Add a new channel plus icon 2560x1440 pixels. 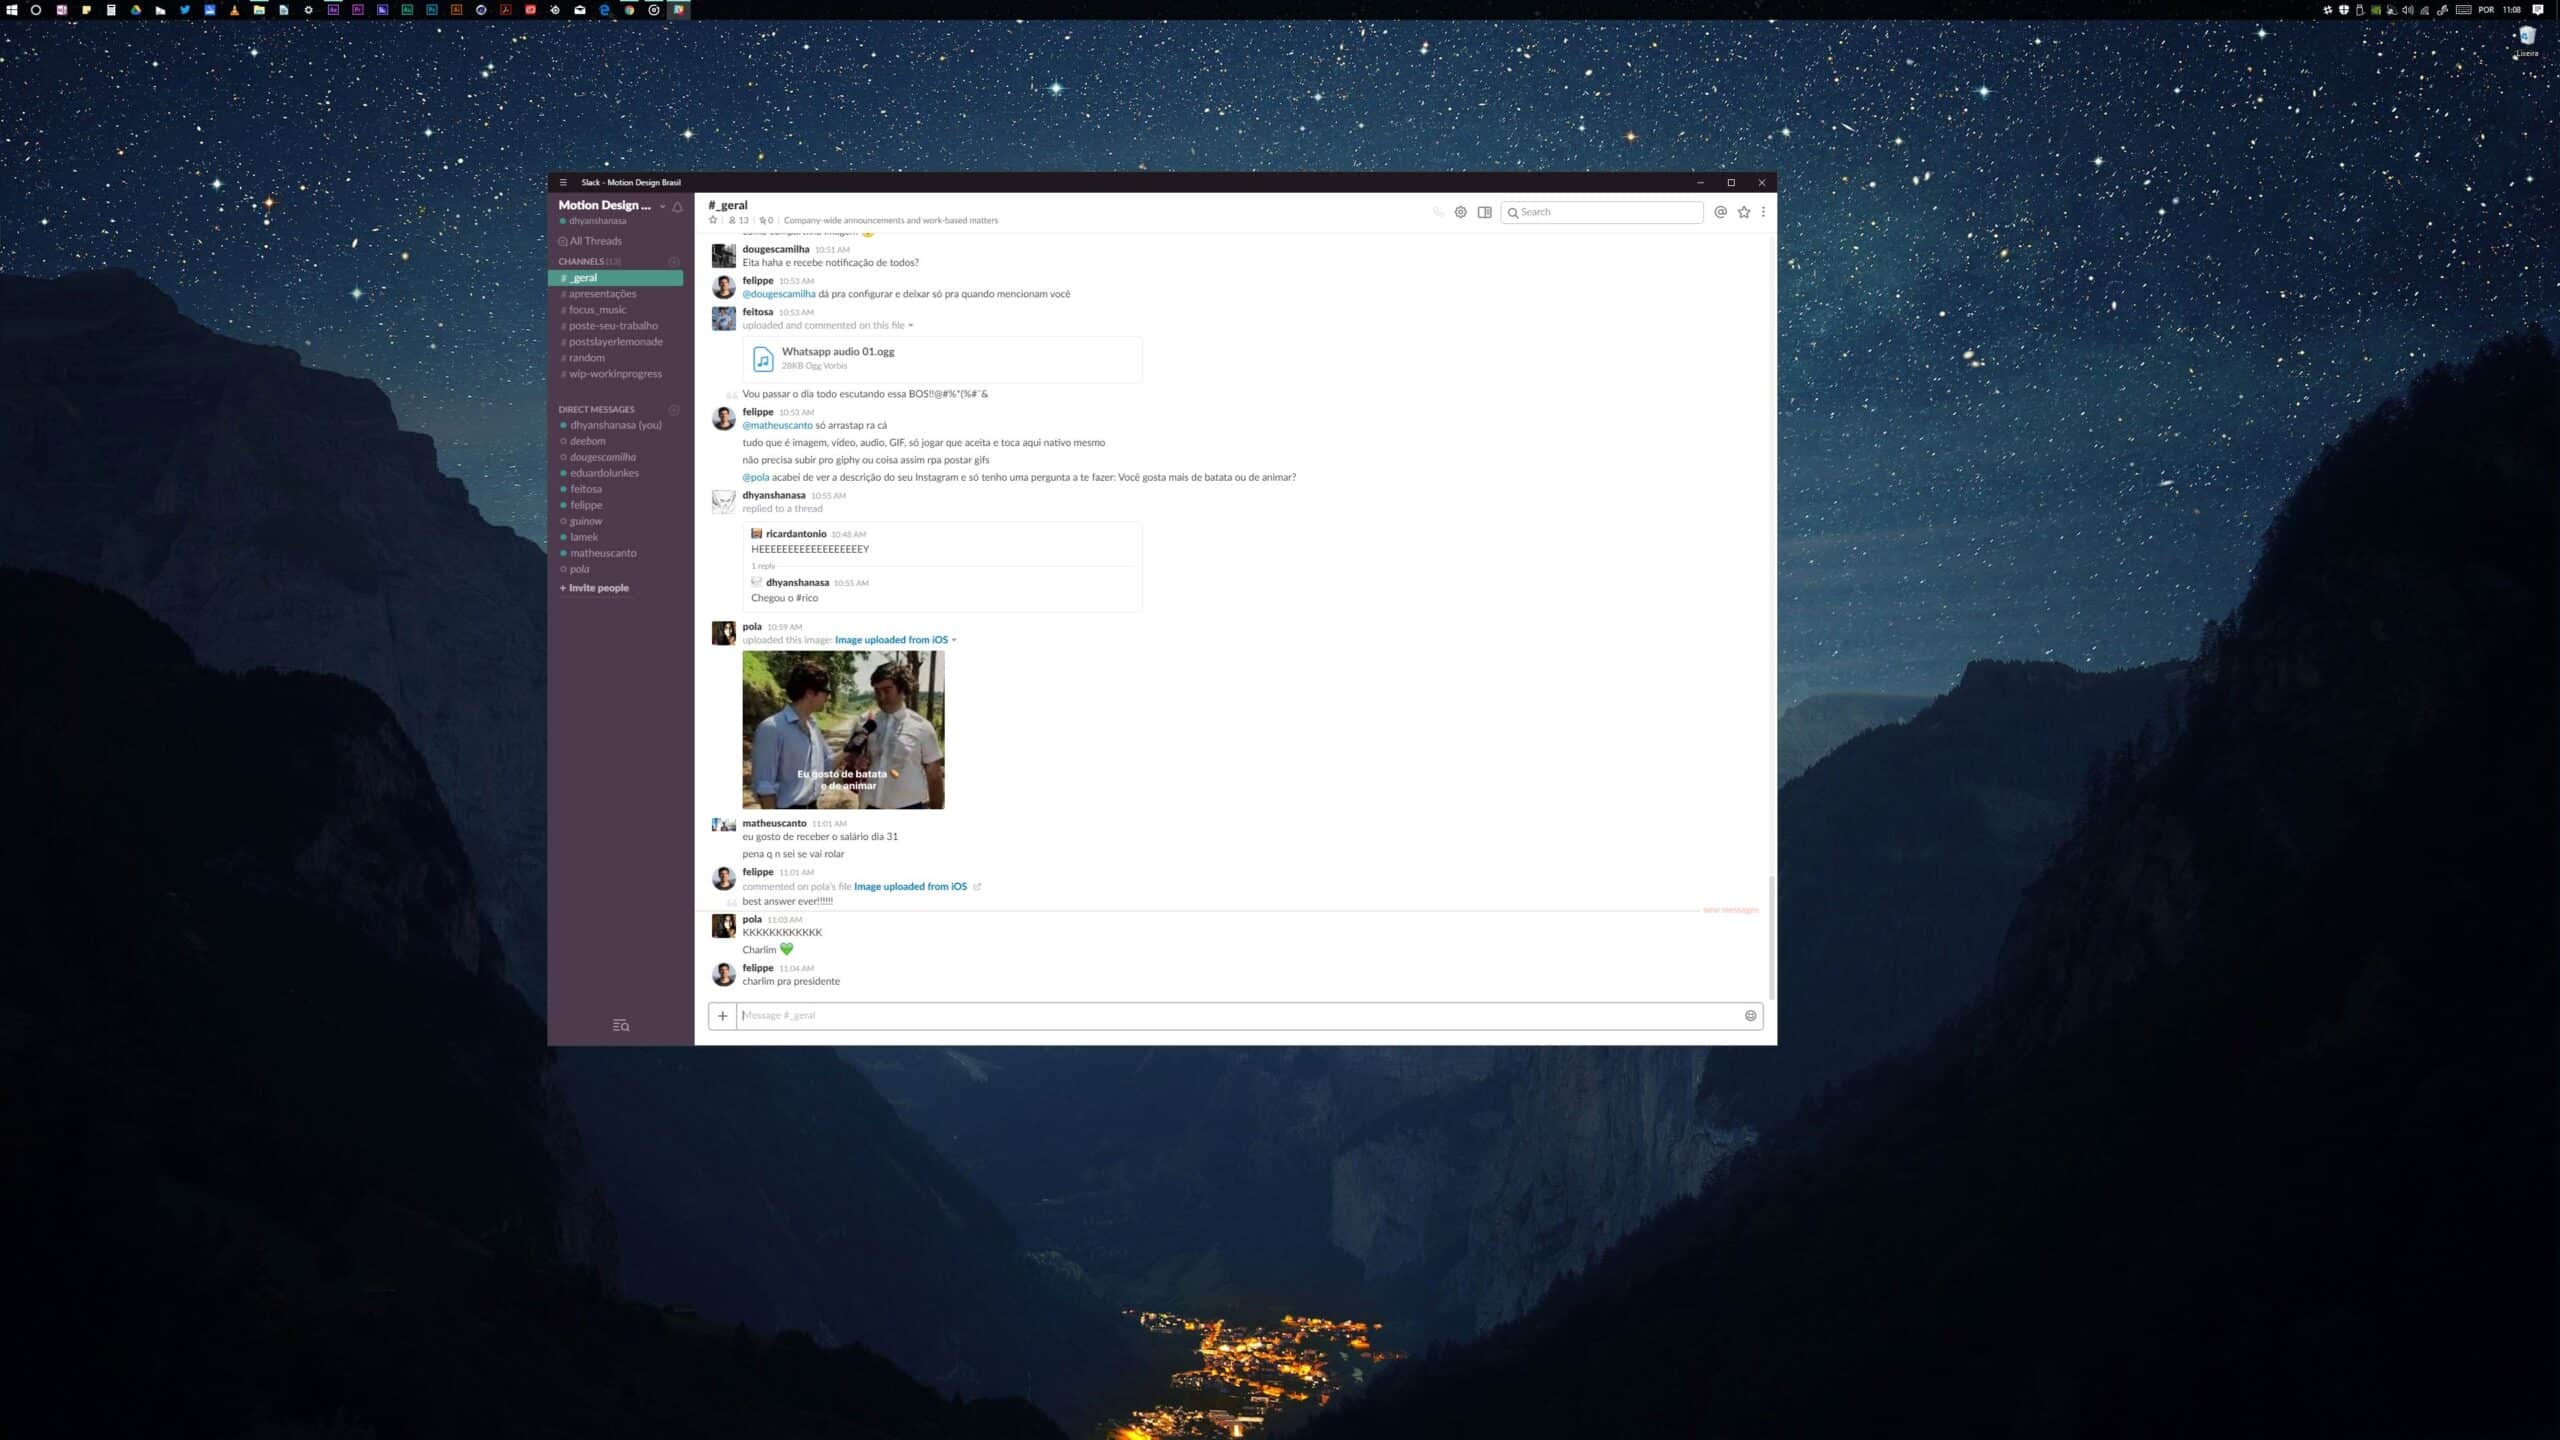click(674, 262)
